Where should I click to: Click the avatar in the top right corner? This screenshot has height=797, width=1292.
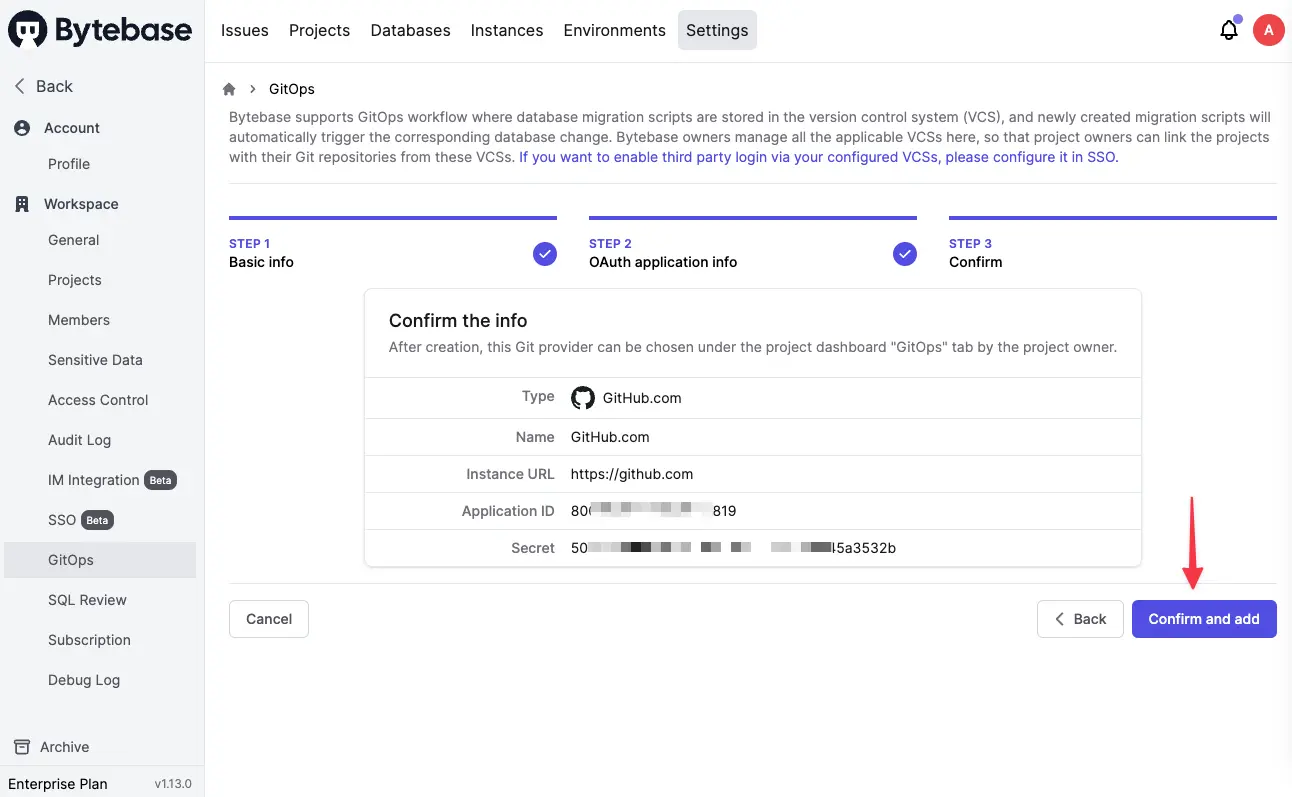pos(1268,30)
